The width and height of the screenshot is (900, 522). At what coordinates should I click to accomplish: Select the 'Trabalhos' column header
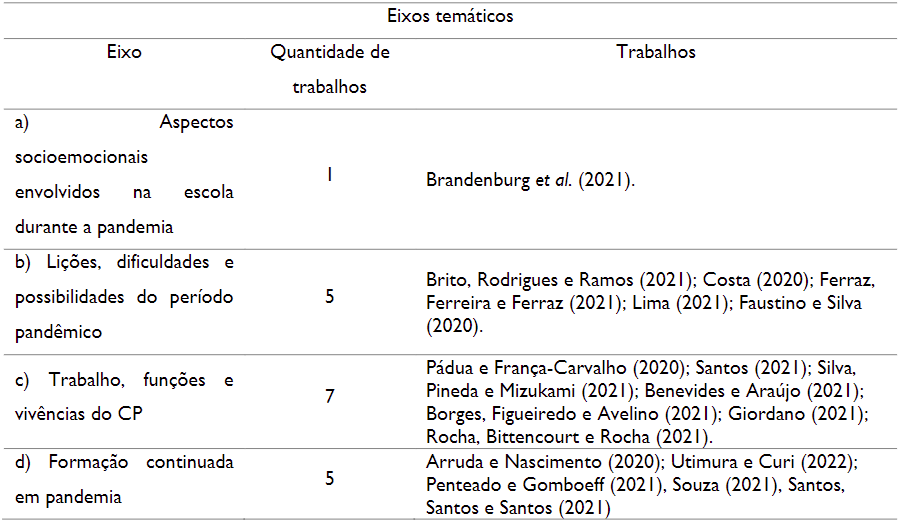click(x=656, y=52)
